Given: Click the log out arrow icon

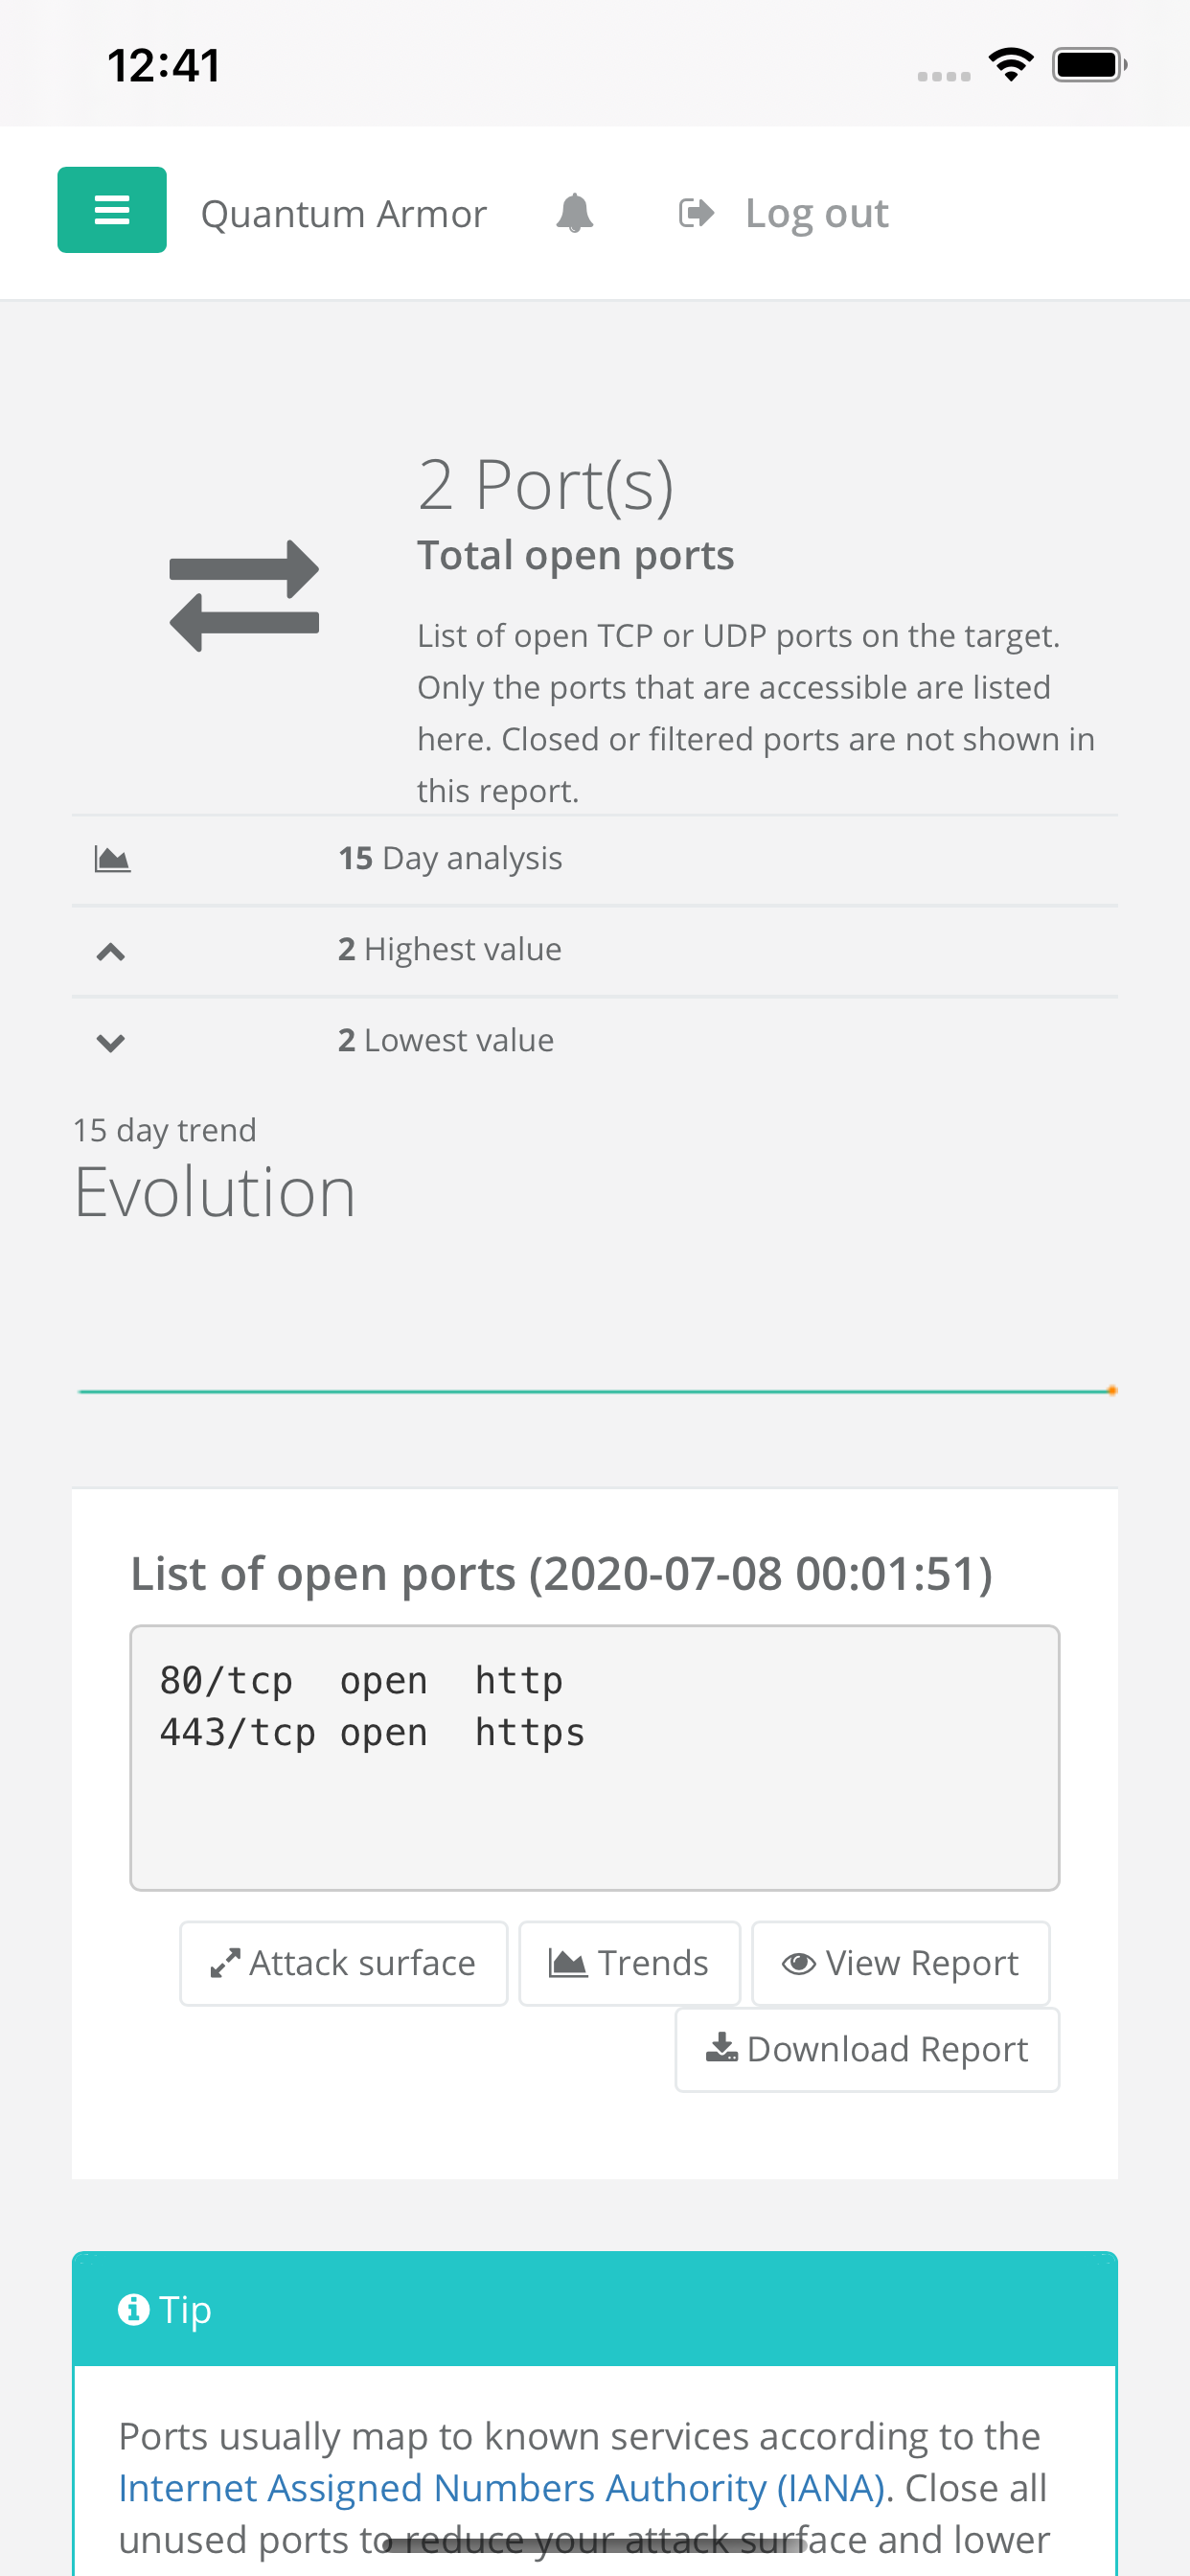Looking at the screenshot, I should pos(695,211).
